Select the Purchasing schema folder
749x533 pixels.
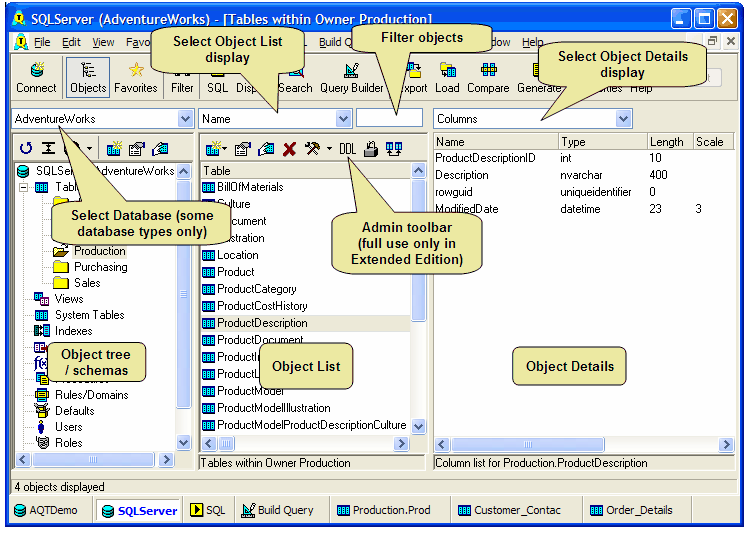click(x=100, y=266)
